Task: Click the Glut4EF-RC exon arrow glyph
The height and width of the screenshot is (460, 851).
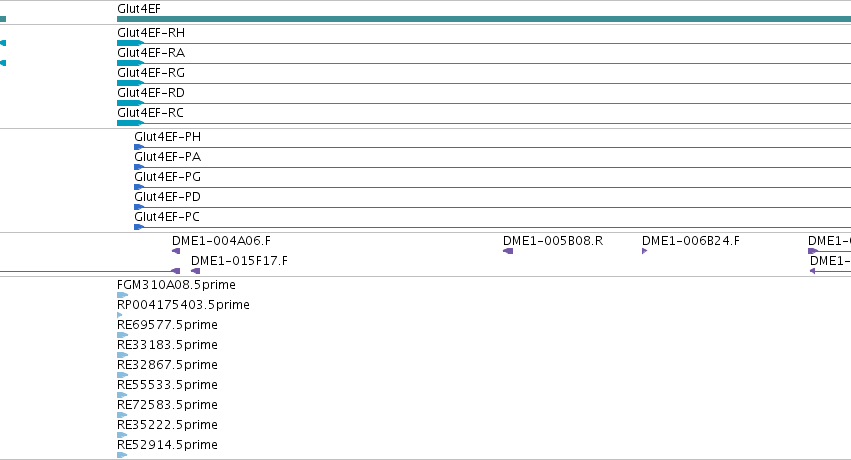Action: click(130, 123)
